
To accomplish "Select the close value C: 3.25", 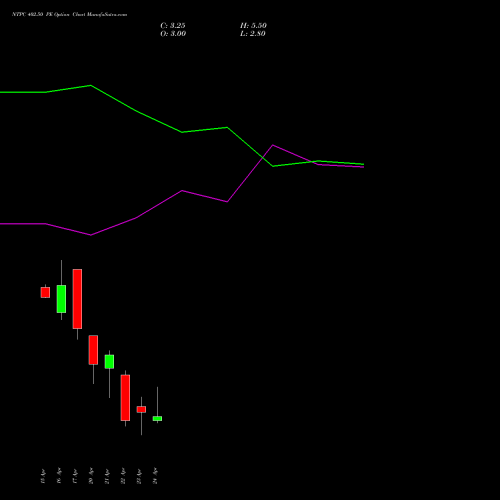I will [173, 26].
